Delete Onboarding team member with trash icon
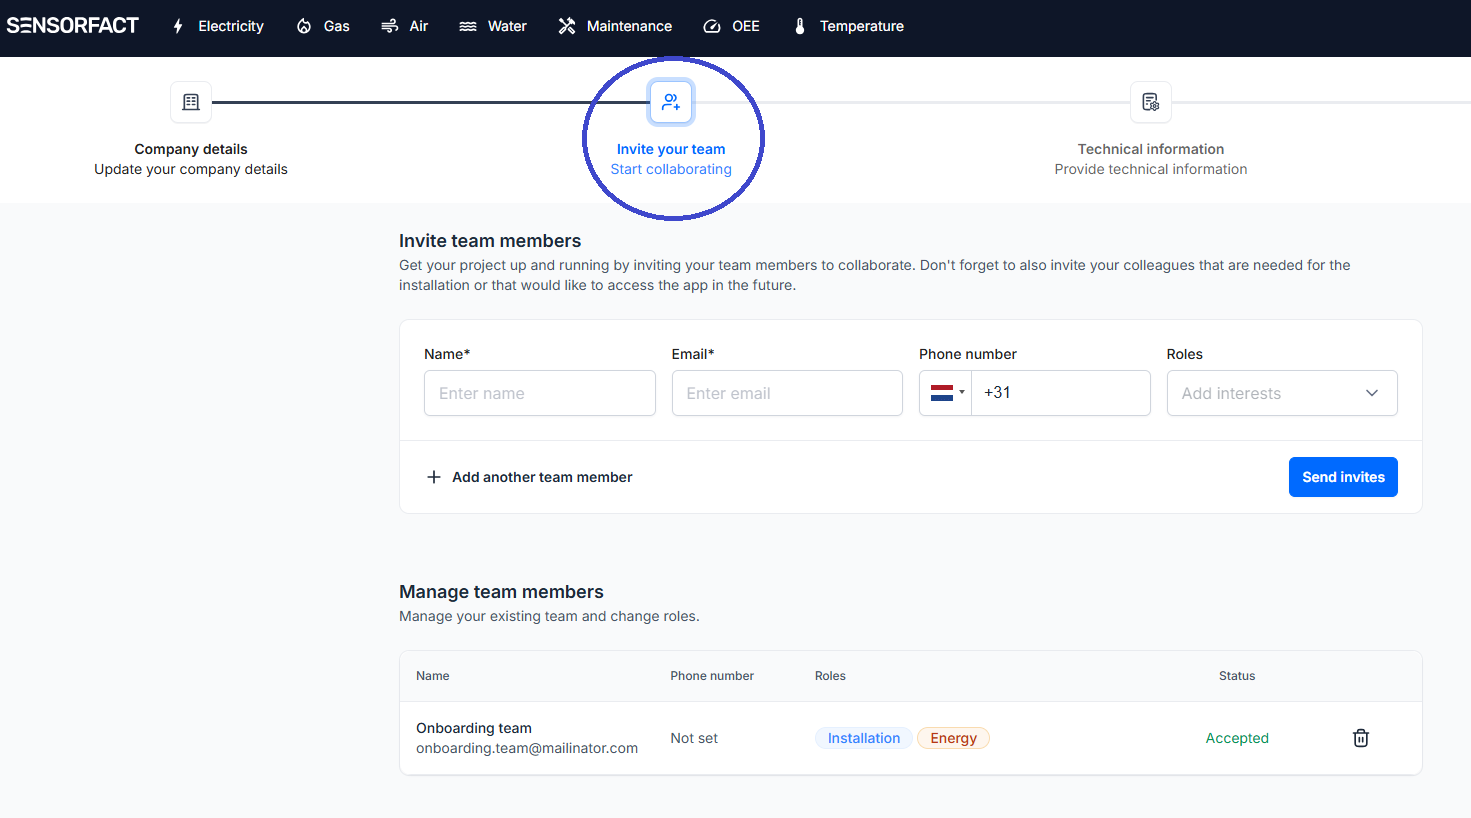Viewport: 1471px width, 818px height. point(1361,738)
